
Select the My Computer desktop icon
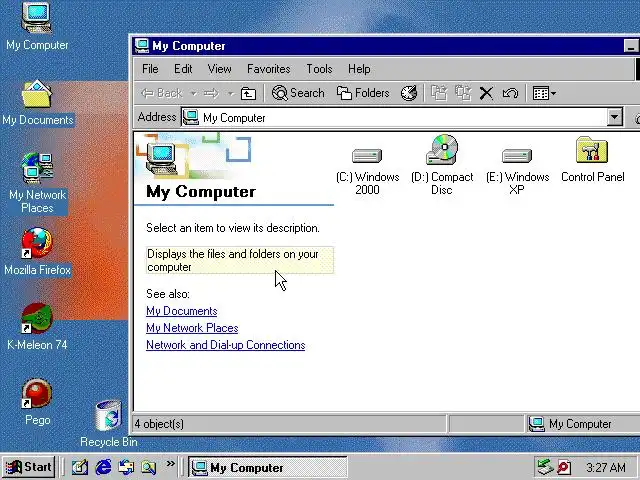pyautogui.click(x=37, y=26)
